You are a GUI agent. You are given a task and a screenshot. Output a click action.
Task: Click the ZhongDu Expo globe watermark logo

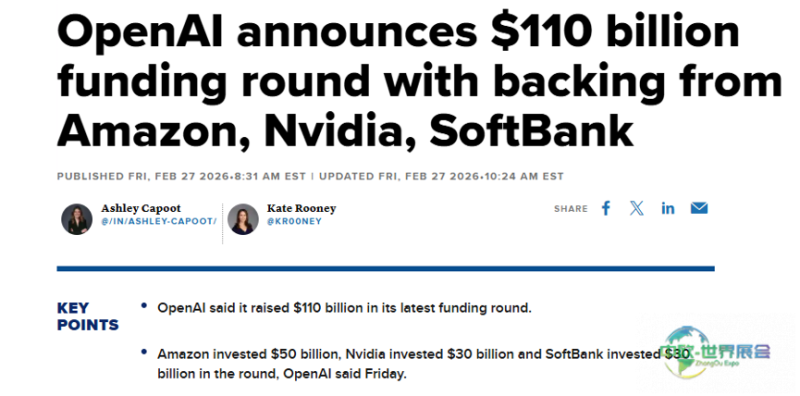pyautogui.click(x=686, y=352)
